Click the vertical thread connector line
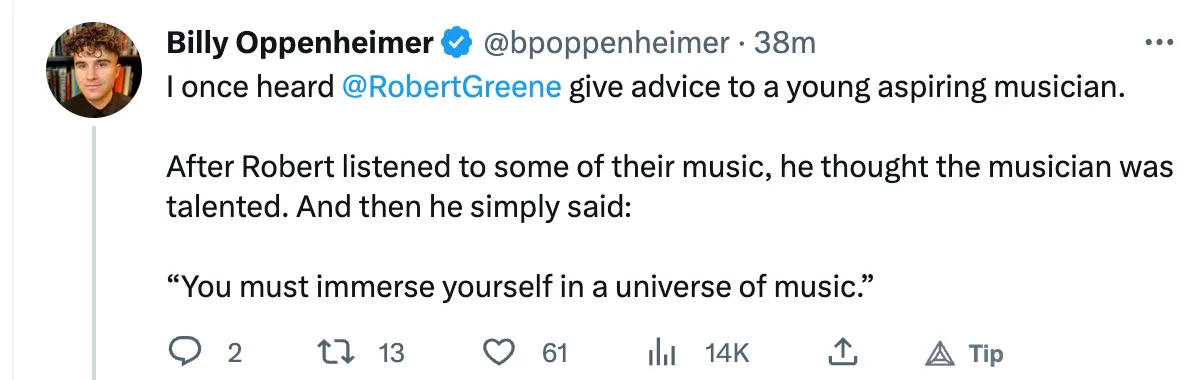Image resolution: width=1198 pixels, height=380 pixels. point(95,253)
